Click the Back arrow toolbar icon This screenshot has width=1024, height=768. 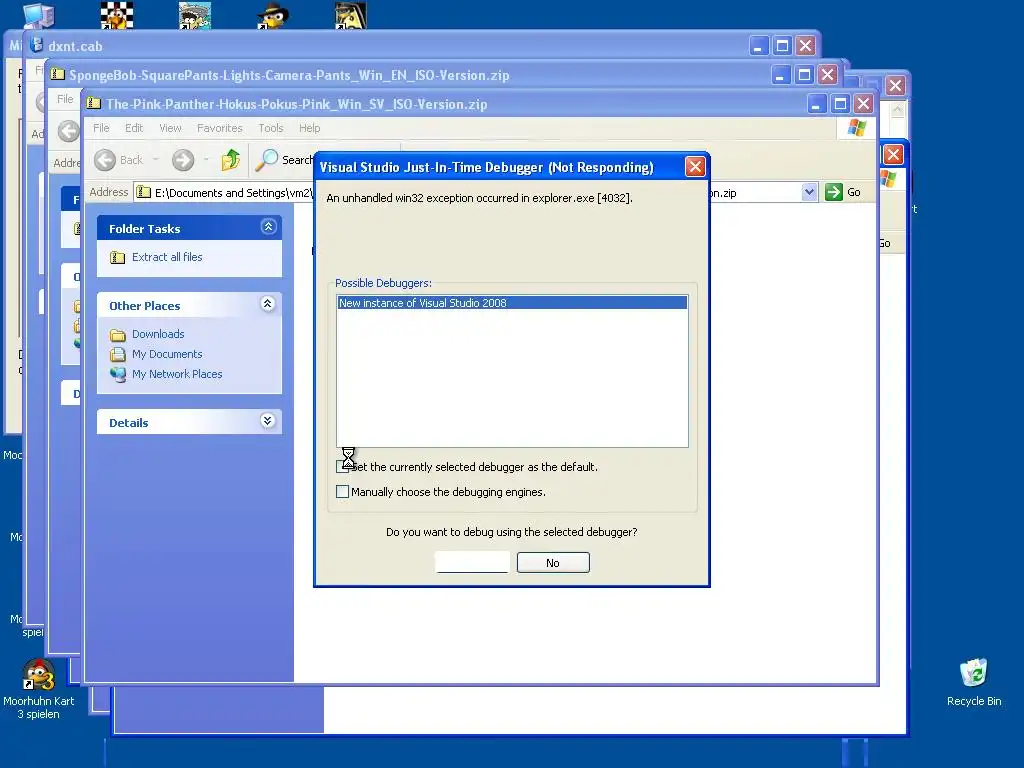104,160
